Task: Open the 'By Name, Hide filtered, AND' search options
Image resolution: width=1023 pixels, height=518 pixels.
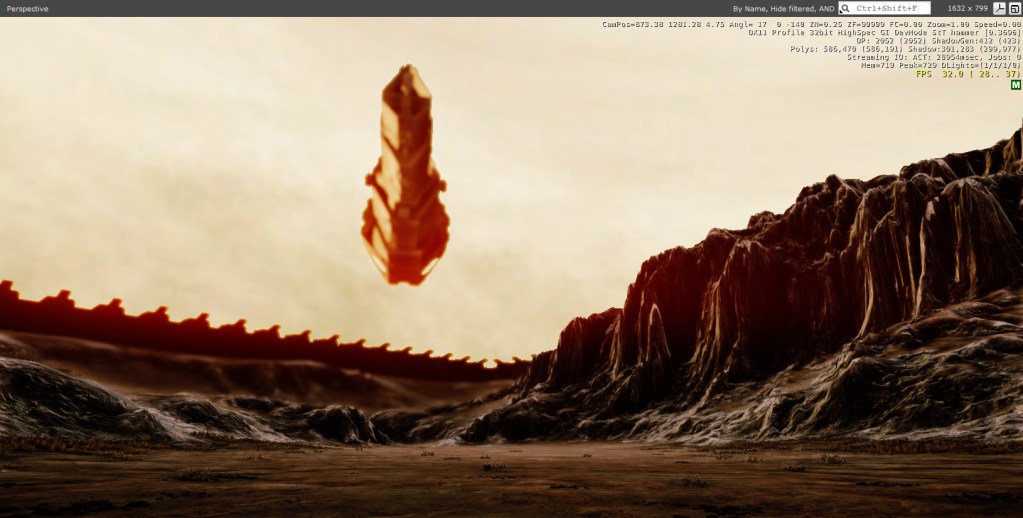Action: point(783,8)
